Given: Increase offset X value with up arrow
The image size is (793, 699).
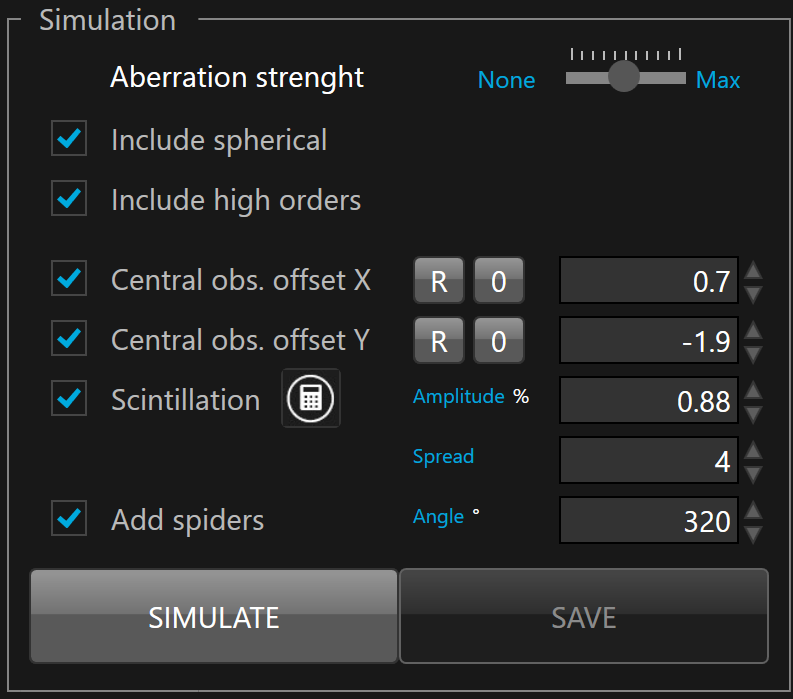Looking at the screenshot, I should [x=753, y=271].
